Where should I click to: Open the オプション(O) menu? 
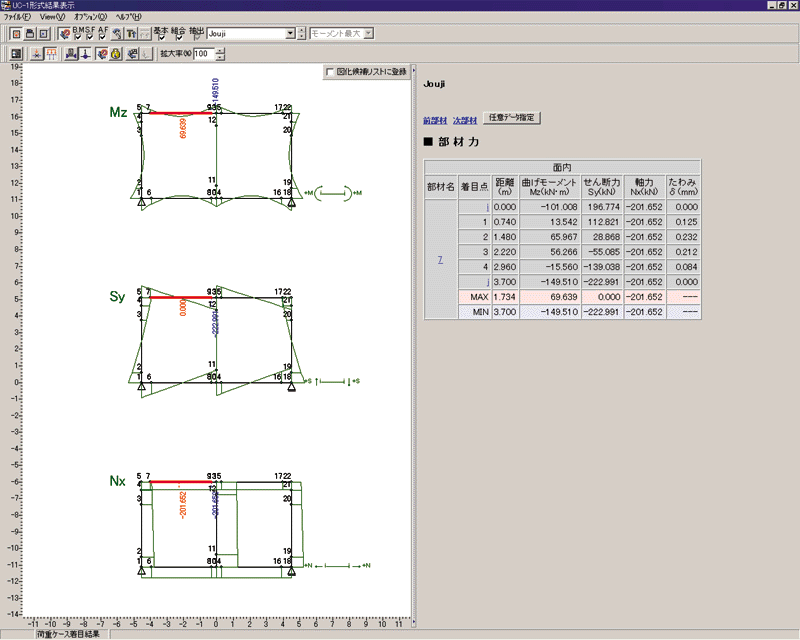point(91,18)
